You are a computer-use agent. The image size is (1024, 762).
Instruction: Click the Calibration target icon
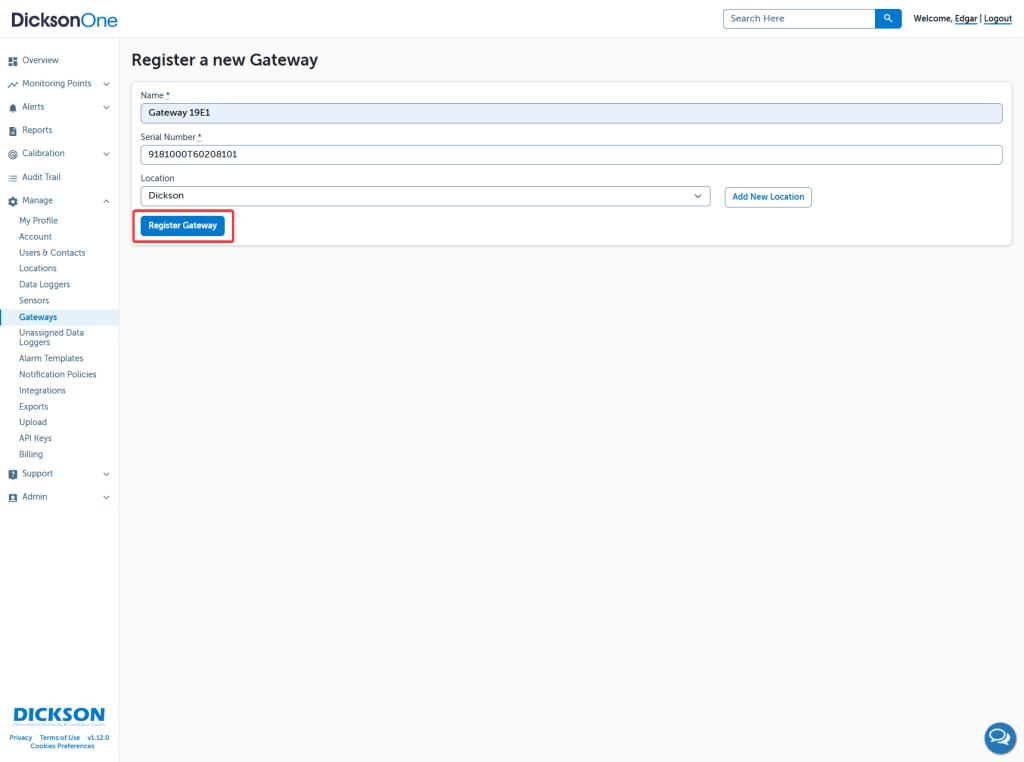[x=13, y=154]
